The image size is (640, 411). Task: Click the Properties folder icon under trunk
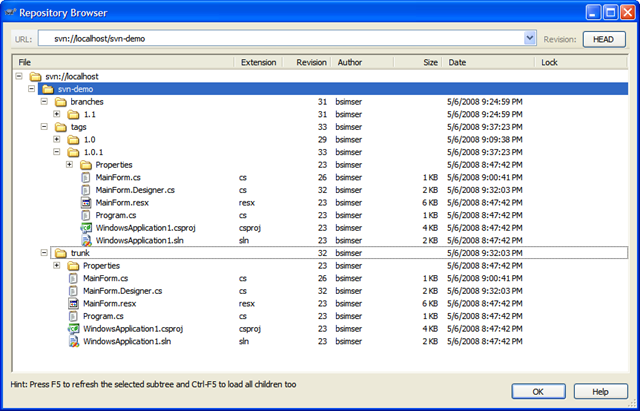click(x=73, y=266)
